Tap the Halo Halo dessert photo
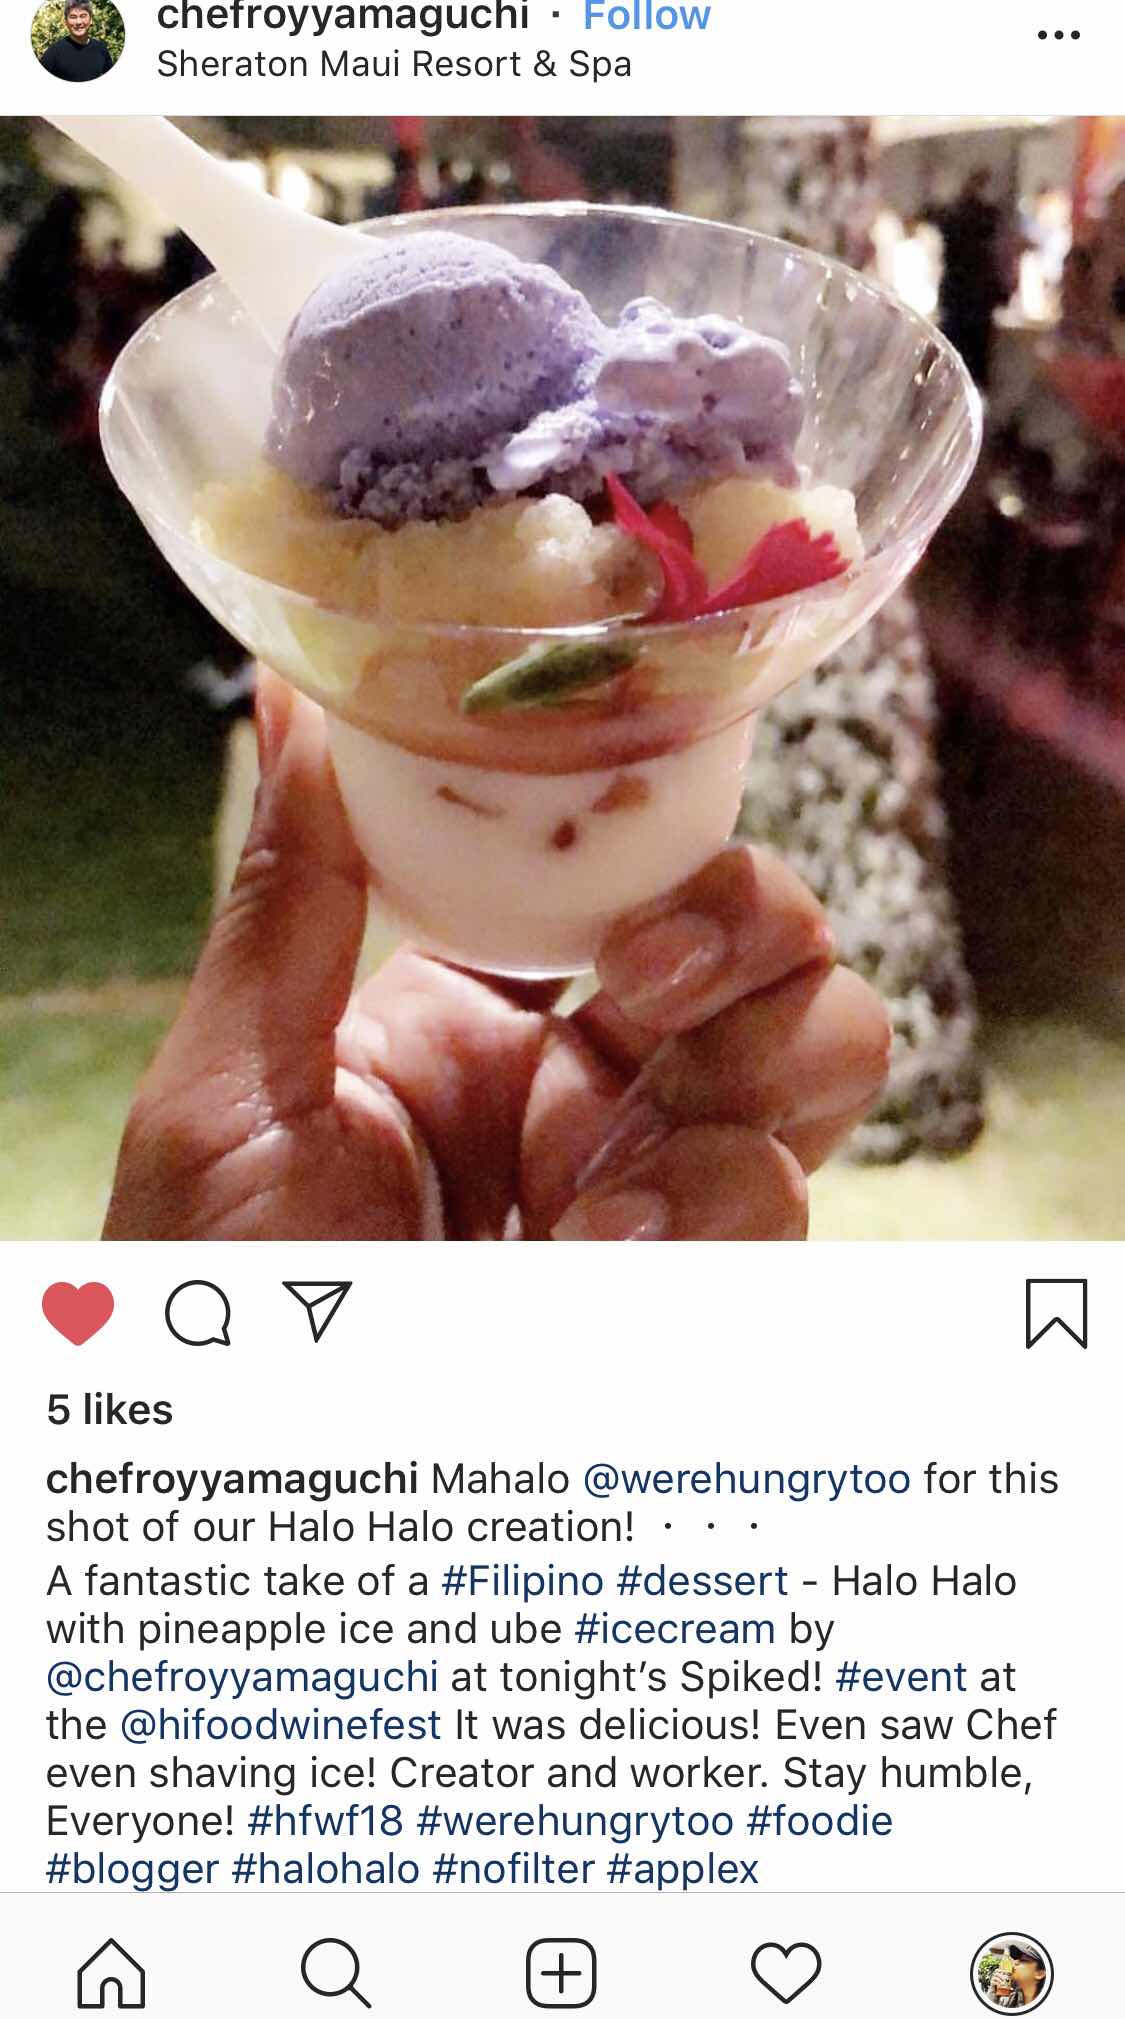Image resolution: width=1125 pixels, height=2019 pixels. click(562, 678)
